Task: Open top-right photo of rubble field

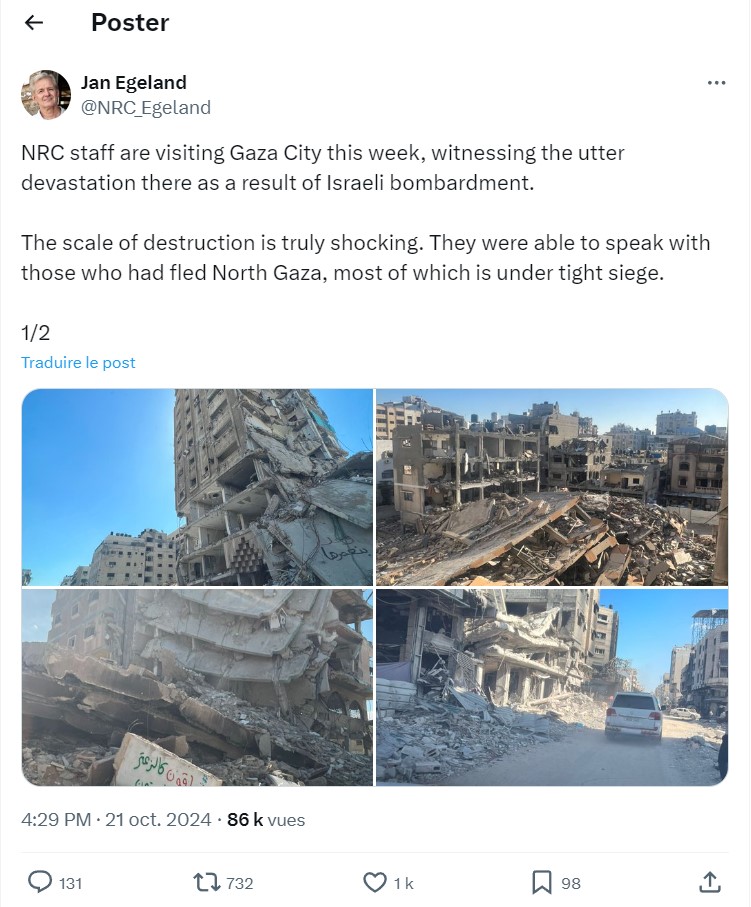Action: (552, 487)
